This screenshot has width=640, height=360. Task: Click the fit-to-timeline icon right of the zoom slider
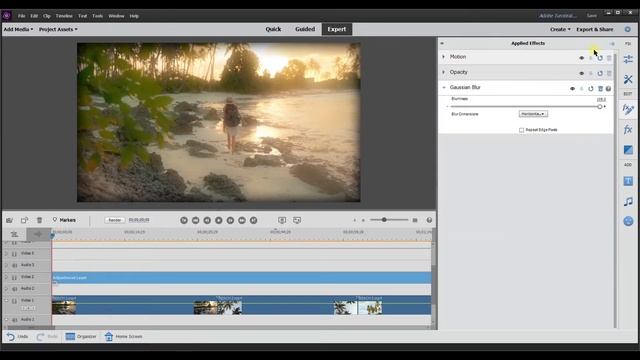415,220
